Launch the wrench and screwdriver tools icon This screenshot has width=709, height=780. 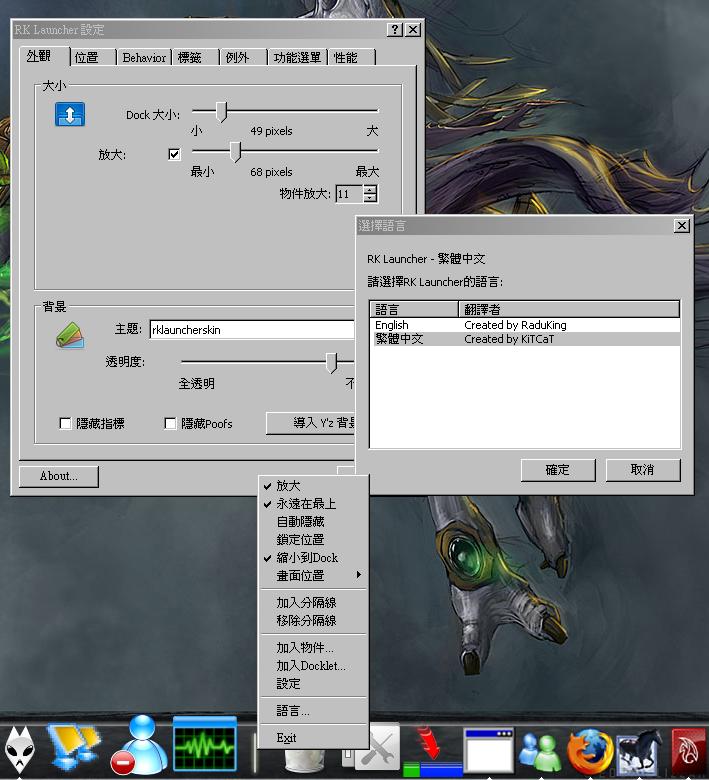[x=380, y=749]
